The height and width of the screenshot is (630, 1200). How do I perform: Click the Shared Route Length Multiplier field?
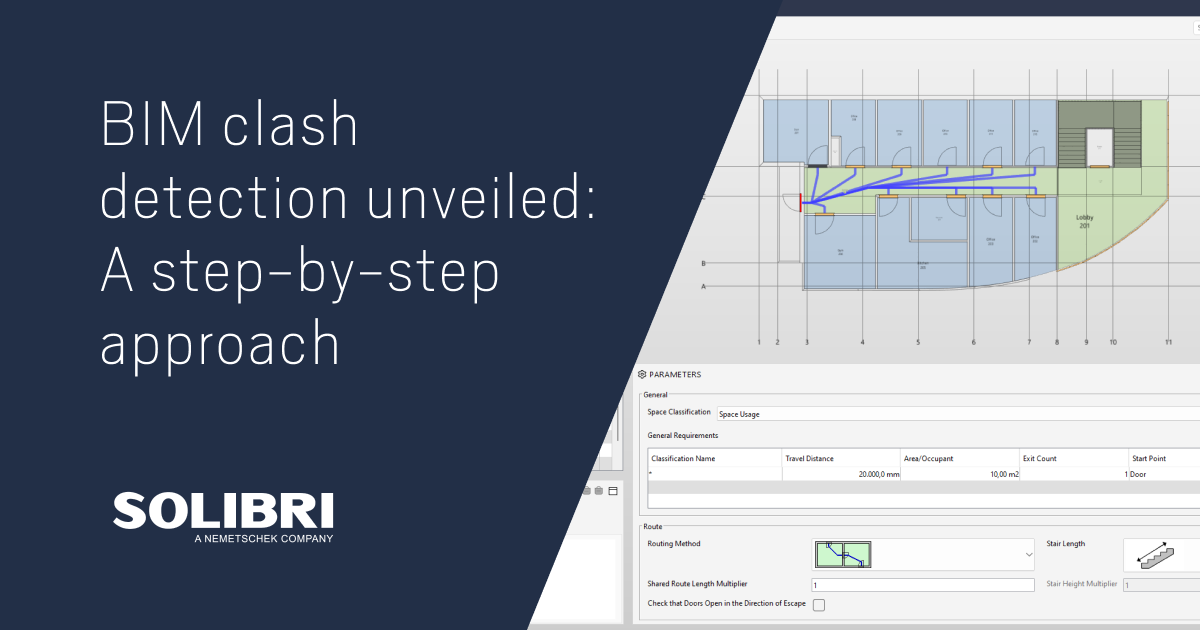coord(922,585)
